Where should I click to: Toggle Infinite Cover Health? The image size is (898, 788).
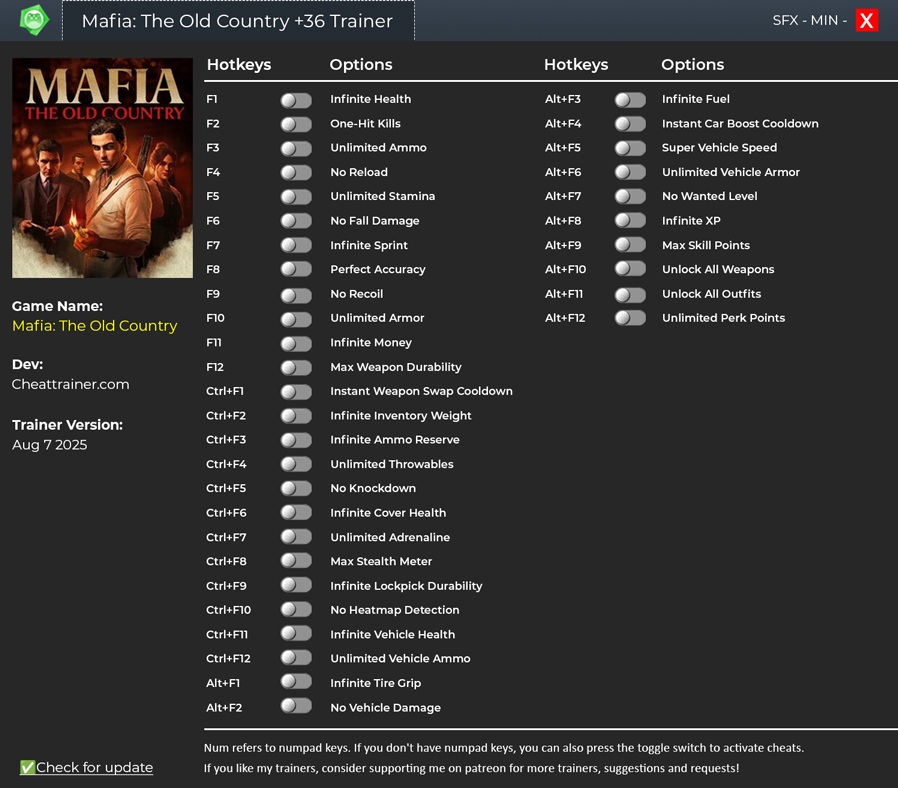pyautogui.click(x=296, y=512)
